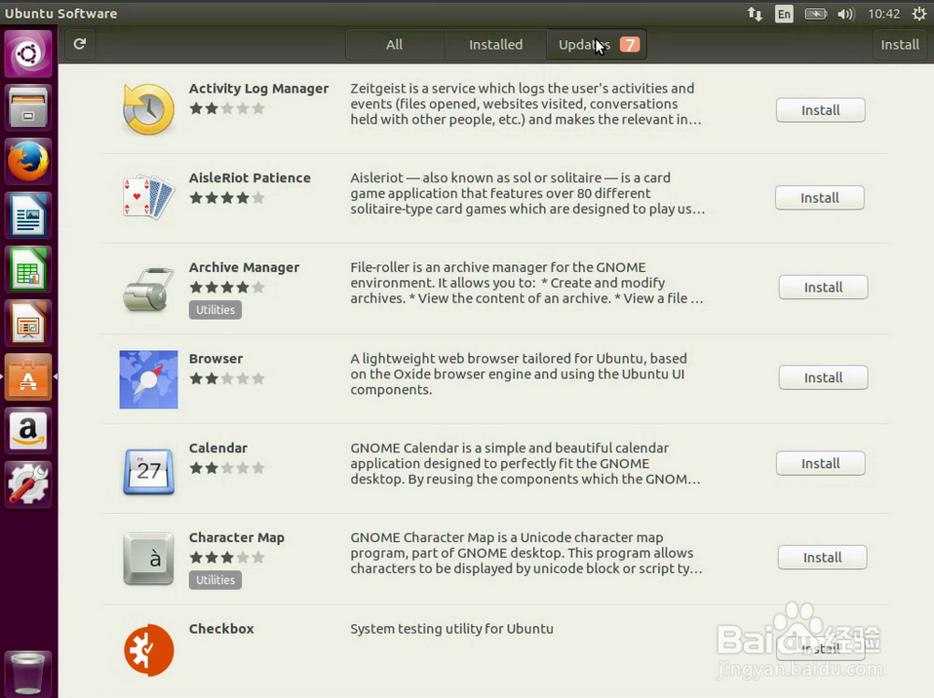Image resolution: width=934 pixels, height=698 pixels.
Task: Click the Utilities tag under Archive Manager
Action: pyautogui.click(x=215, y=310)
